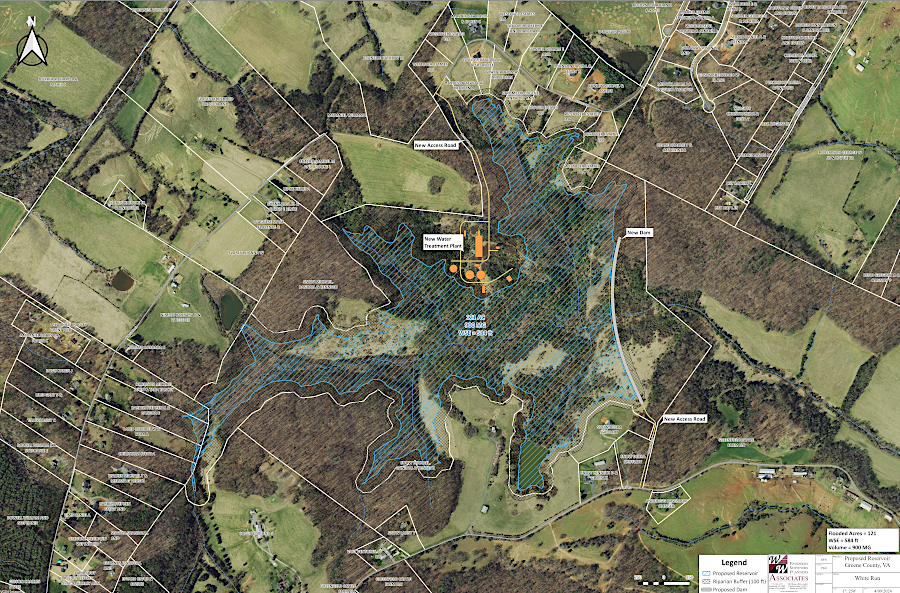This screenshot has width=900, height=593.
Task: Click the tall orange treatment plant building symbol
Action: (x=479, y=246)
